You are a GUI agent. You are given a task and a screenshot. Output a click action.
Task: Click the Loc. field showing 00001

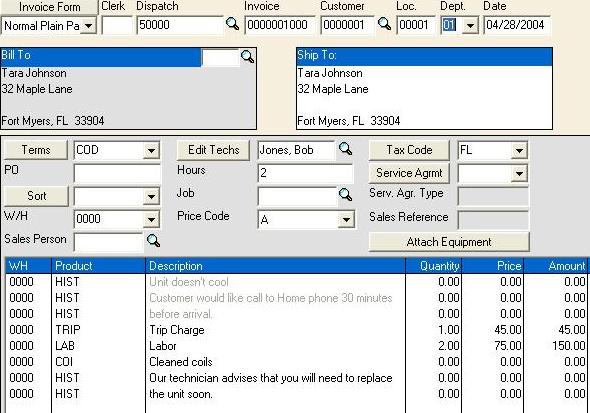[x=415, y=25]
